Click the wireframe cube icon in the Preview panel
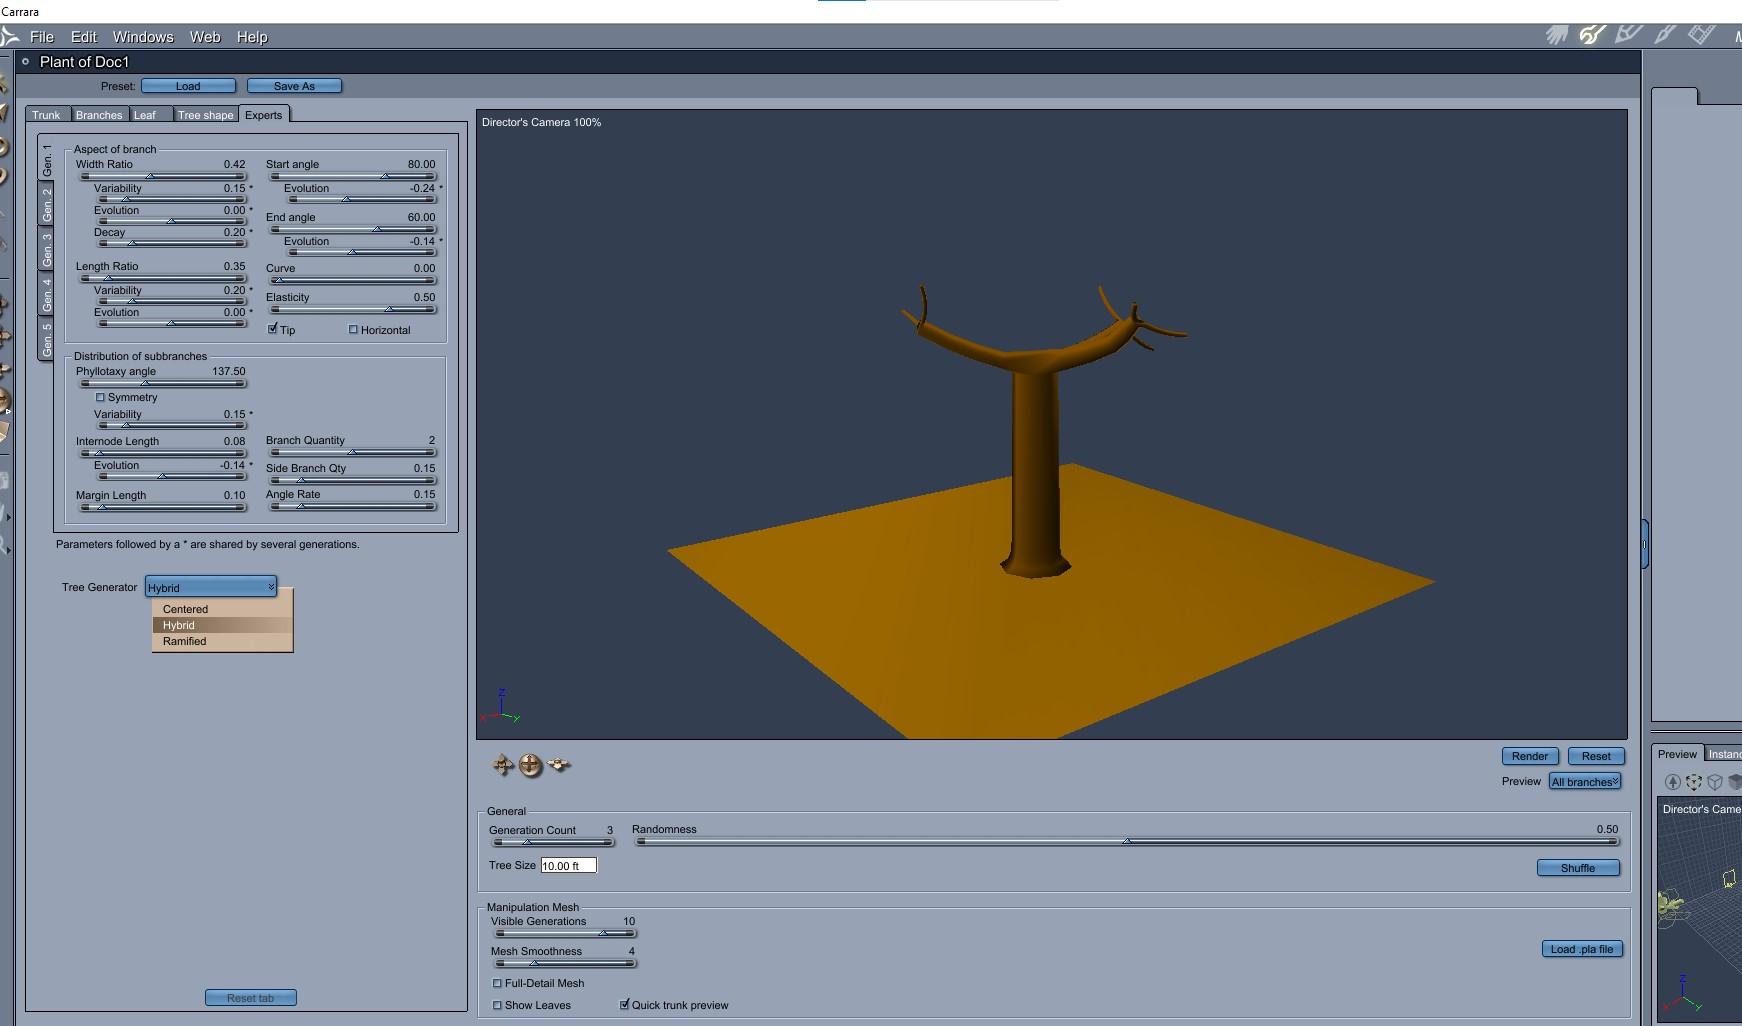 (x=1714, y=782)
